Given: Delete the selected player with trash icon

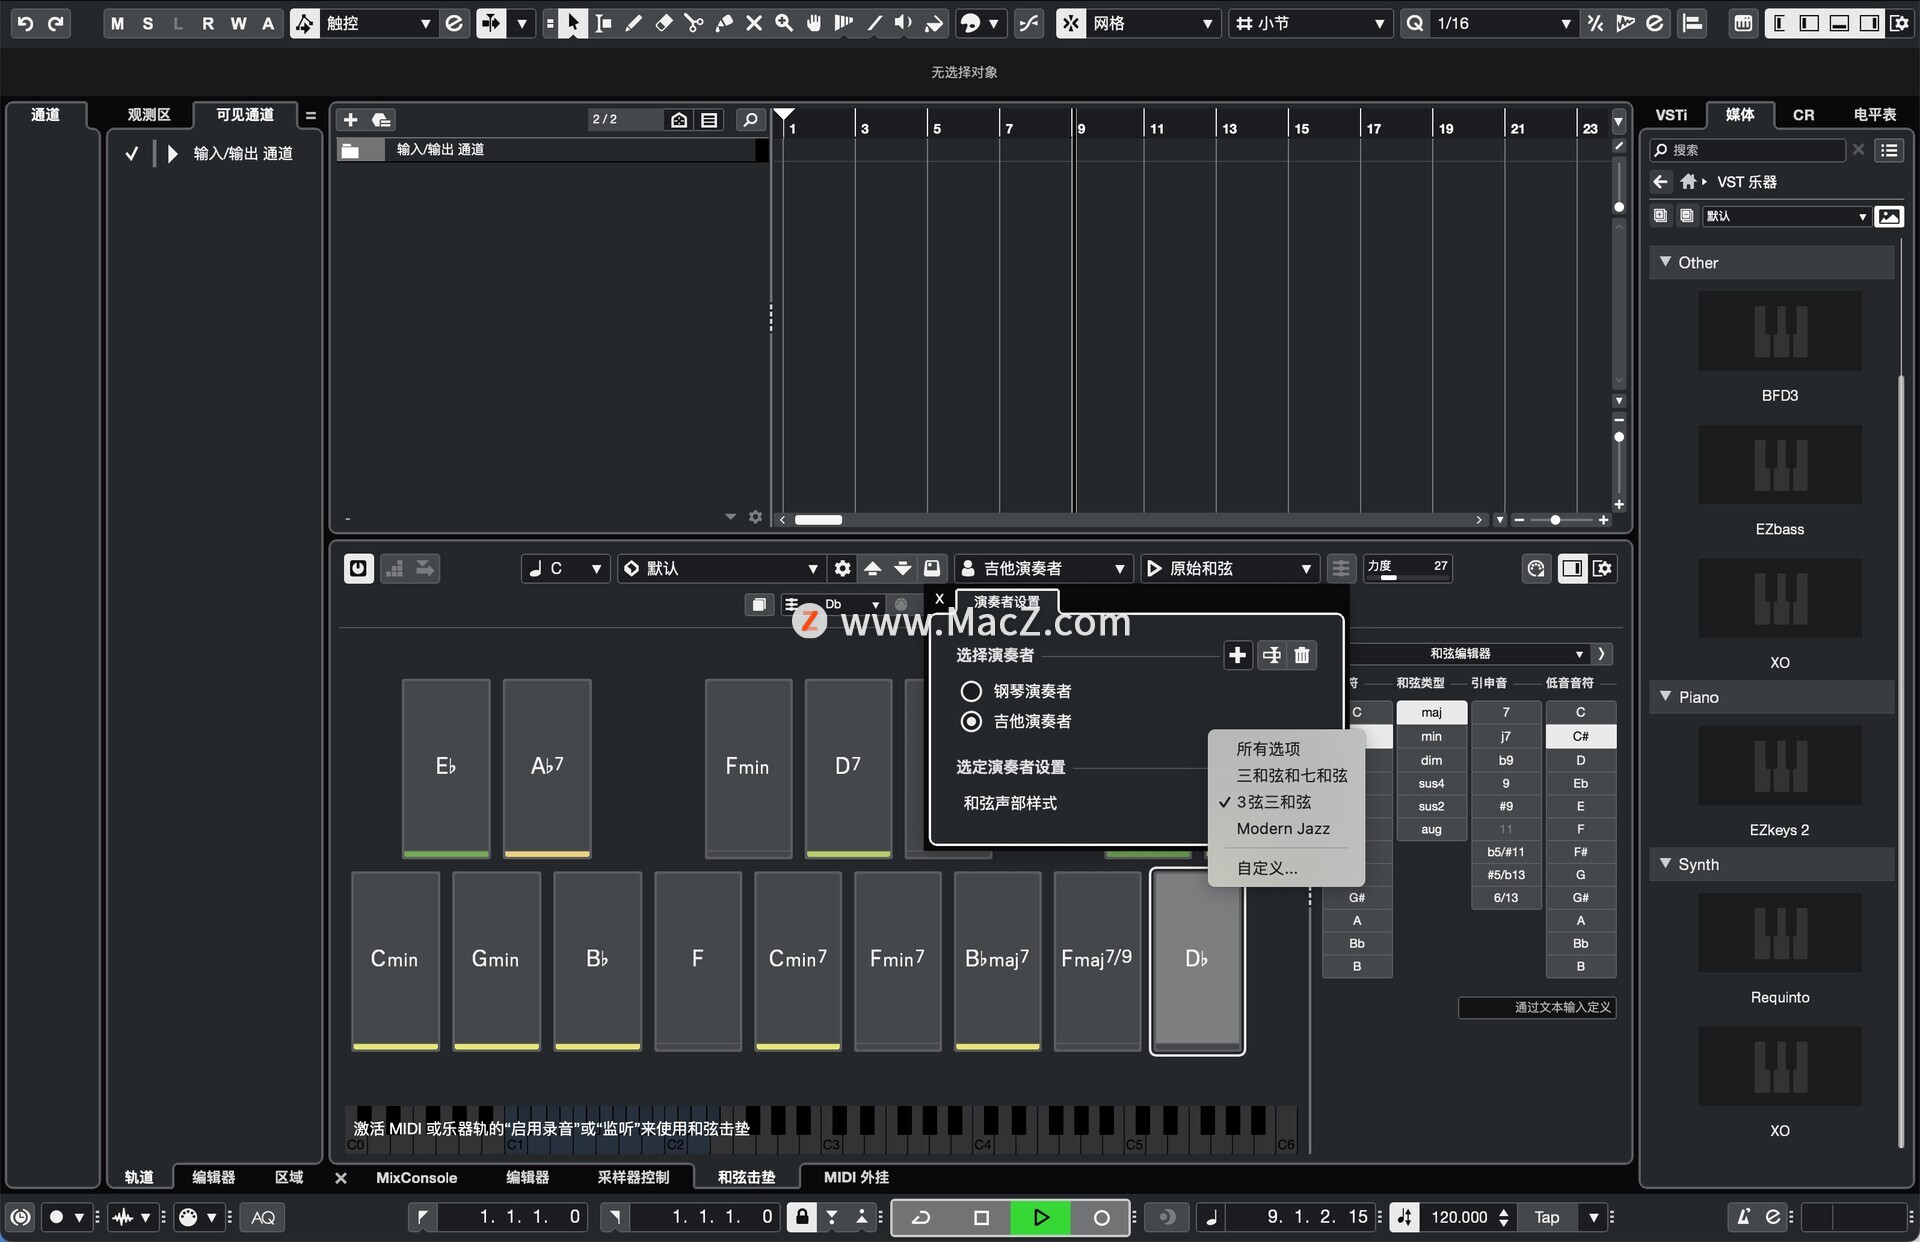Looking at the screenshot, I should (1302, 655).
